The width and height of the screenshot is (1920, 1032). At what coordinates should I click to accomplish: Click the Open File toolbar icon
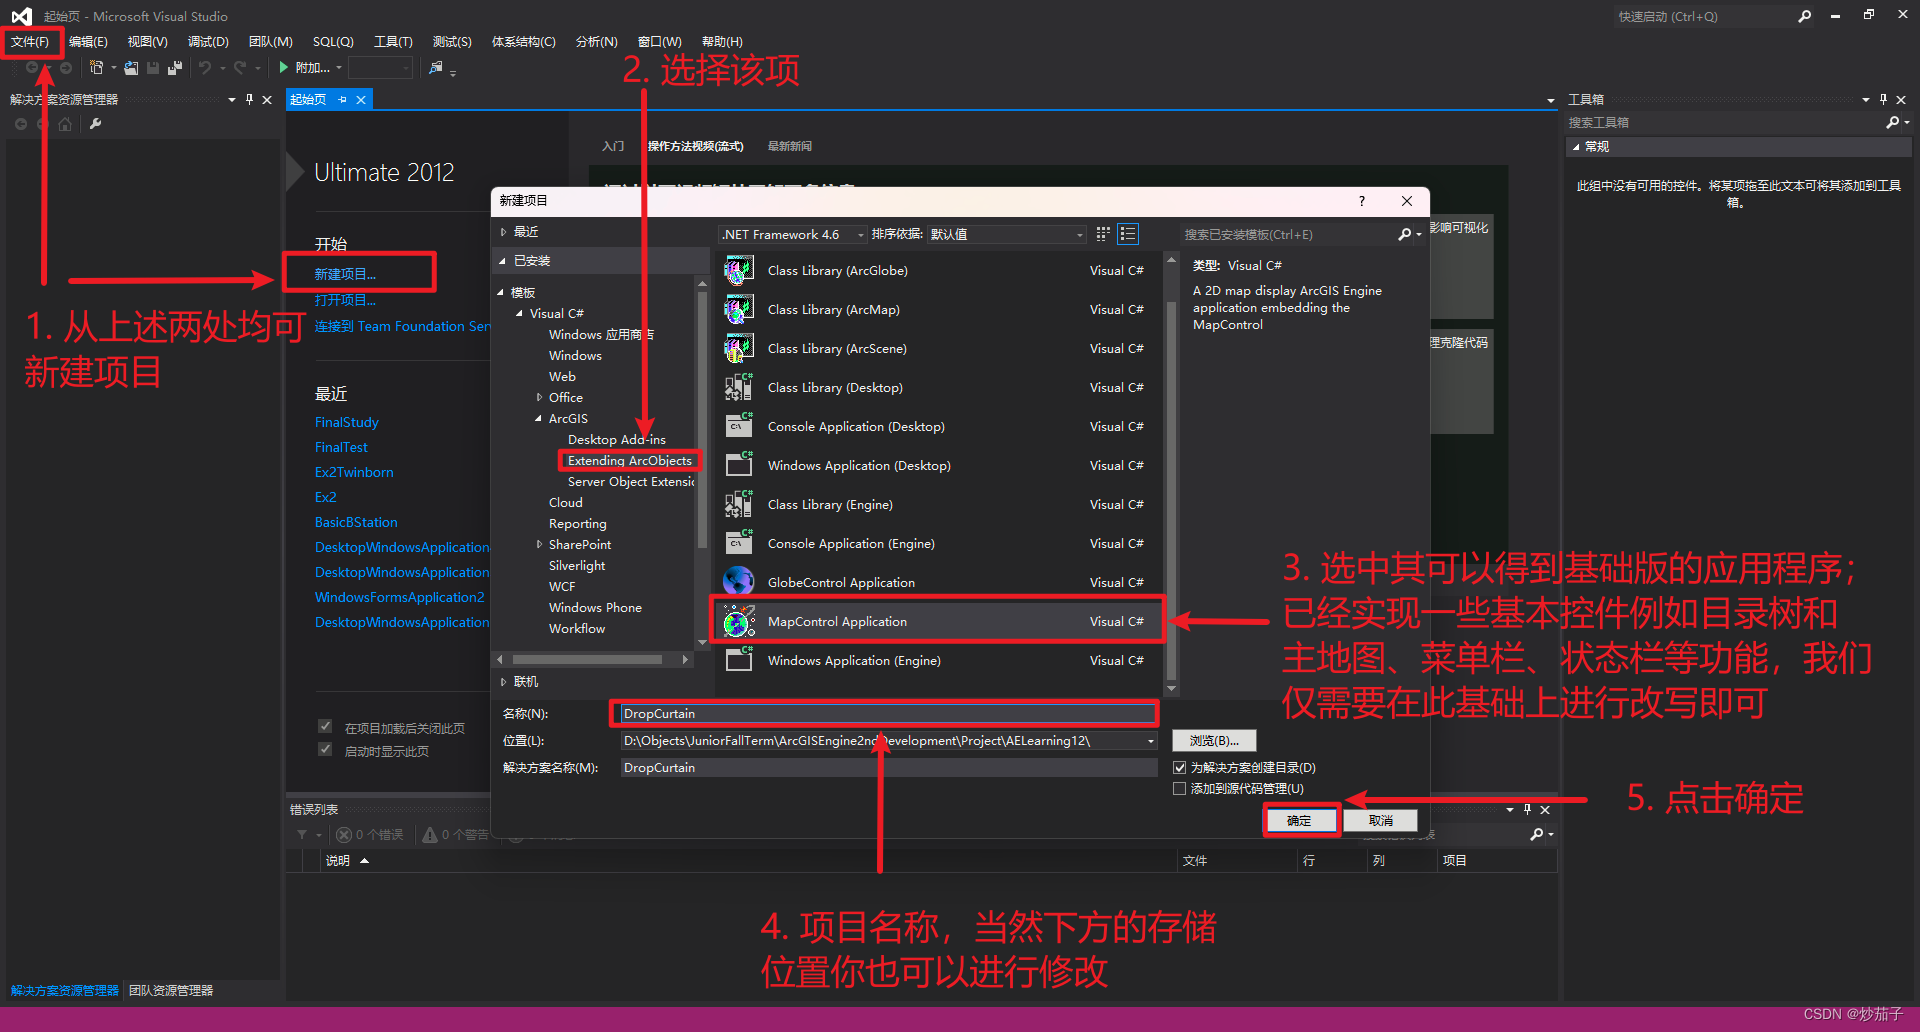(x=131, y=68)
